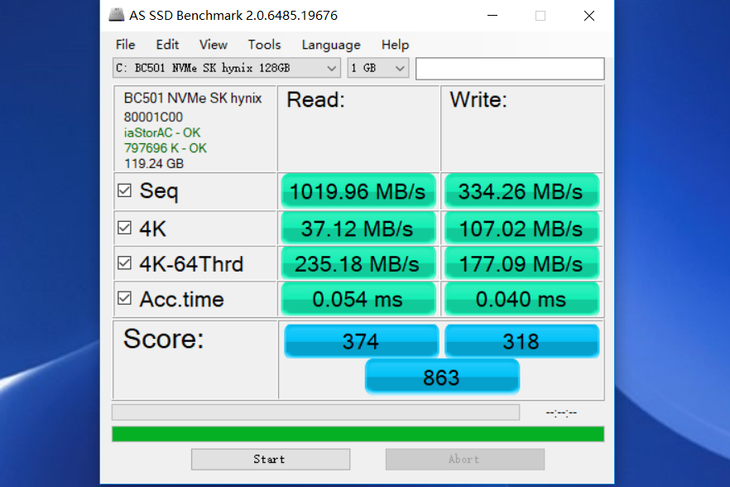Click the total score 863
Image resolution: width=730 pixels, height=487 pixels.
[x=442, y=377]
